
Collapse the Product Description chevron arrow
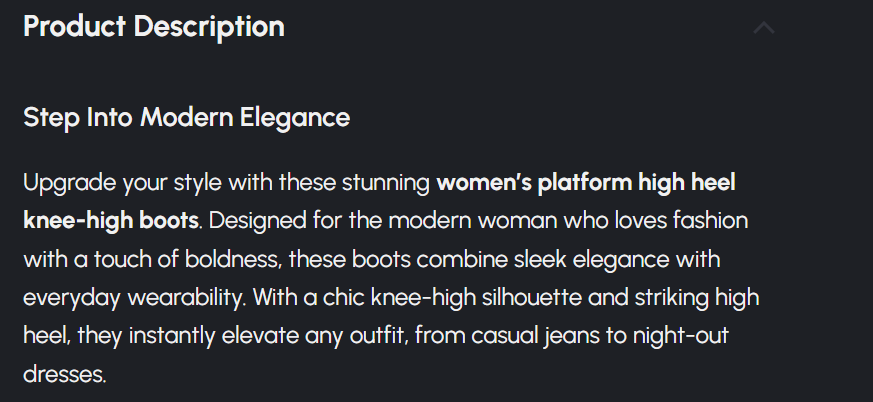[764, 28]
